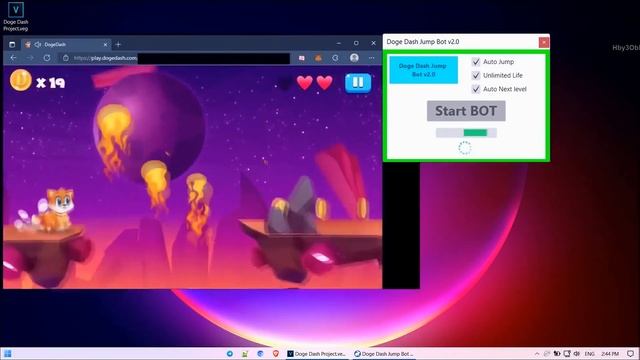Image resolution: width=640 pixels, height=360 pixels.
Task: Click the lock icon in the address bar
Action: pos(66,58)
